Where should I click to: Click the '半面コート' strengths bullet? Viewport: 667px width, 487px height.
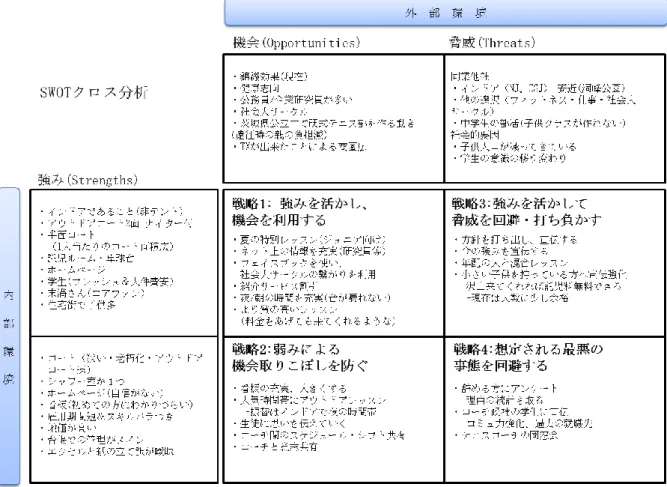coord(68,235)
